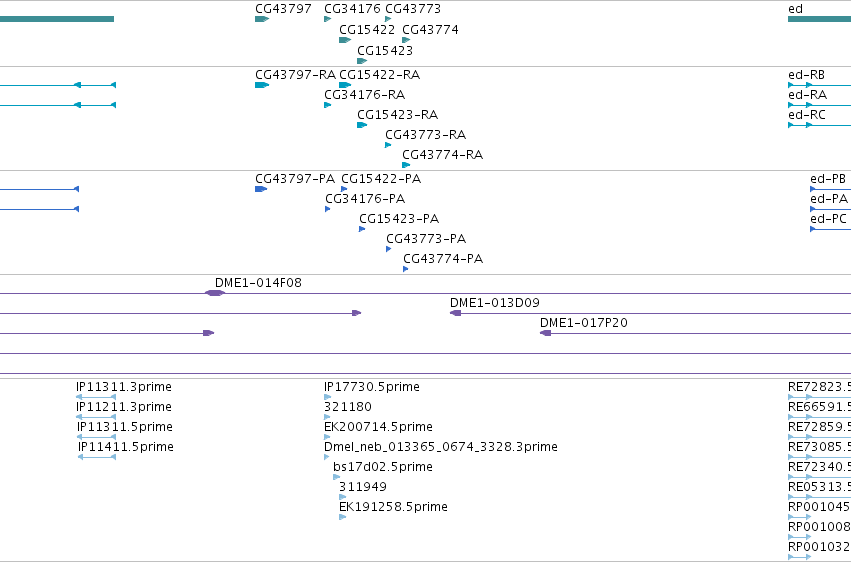This screenshot has height=562, width=851.
Task: Select the RE66591 EST label
Action: tap(820, 407)
